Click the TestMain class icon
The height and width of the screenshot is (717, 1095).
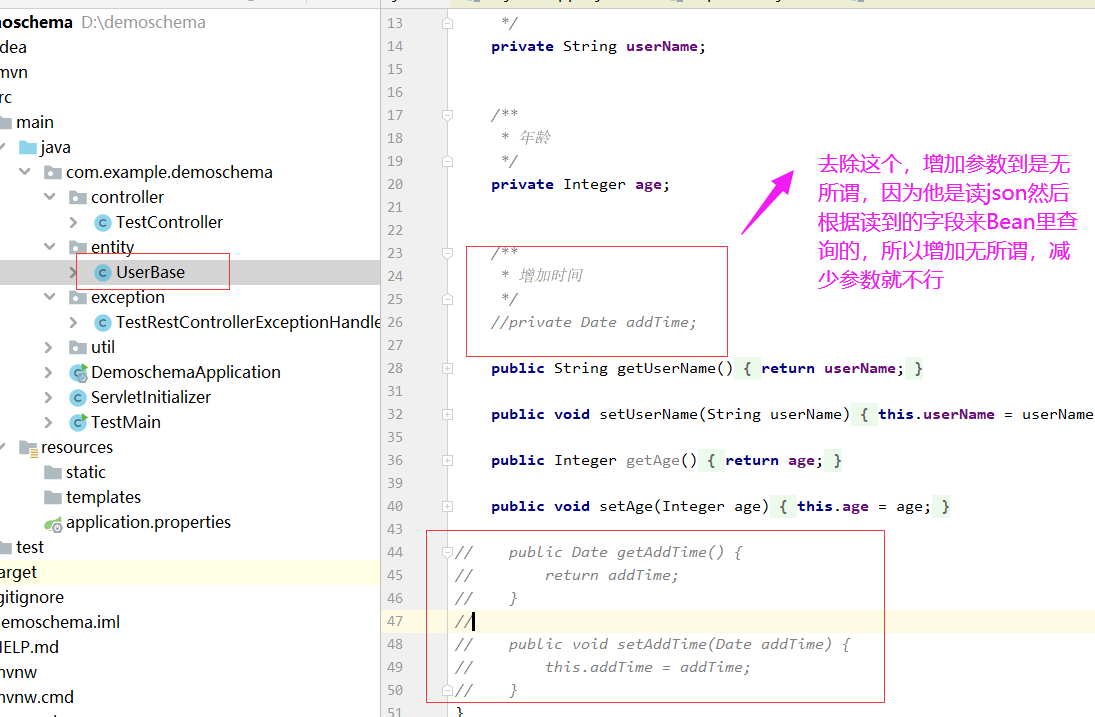pyautogui.click(x=78, y=421)
